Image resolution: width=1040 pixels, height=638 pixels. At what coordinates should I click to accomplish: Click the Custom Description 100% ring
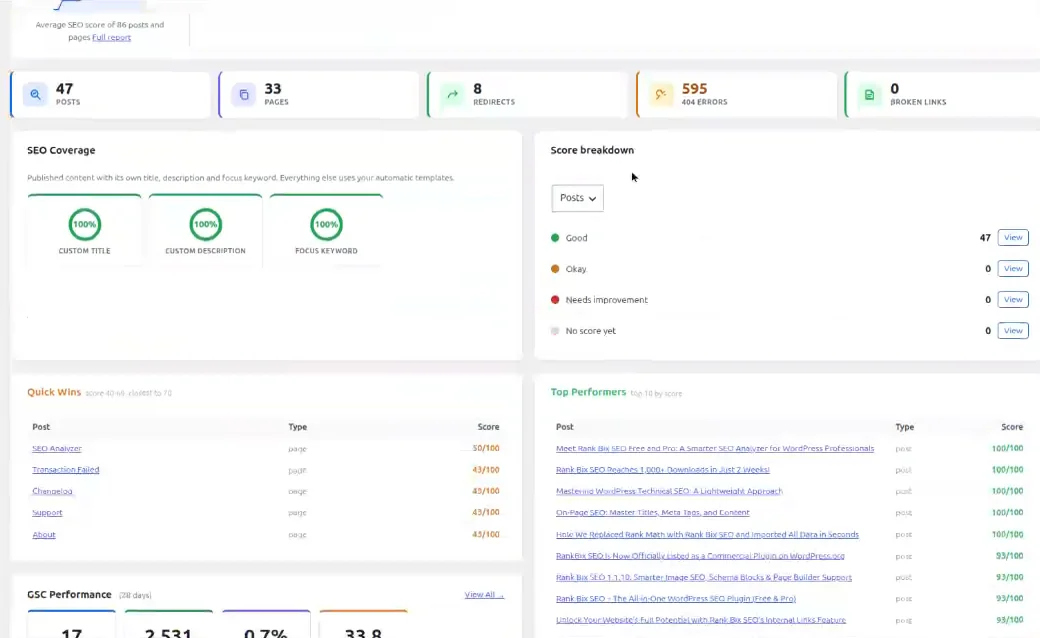(206, 224)
